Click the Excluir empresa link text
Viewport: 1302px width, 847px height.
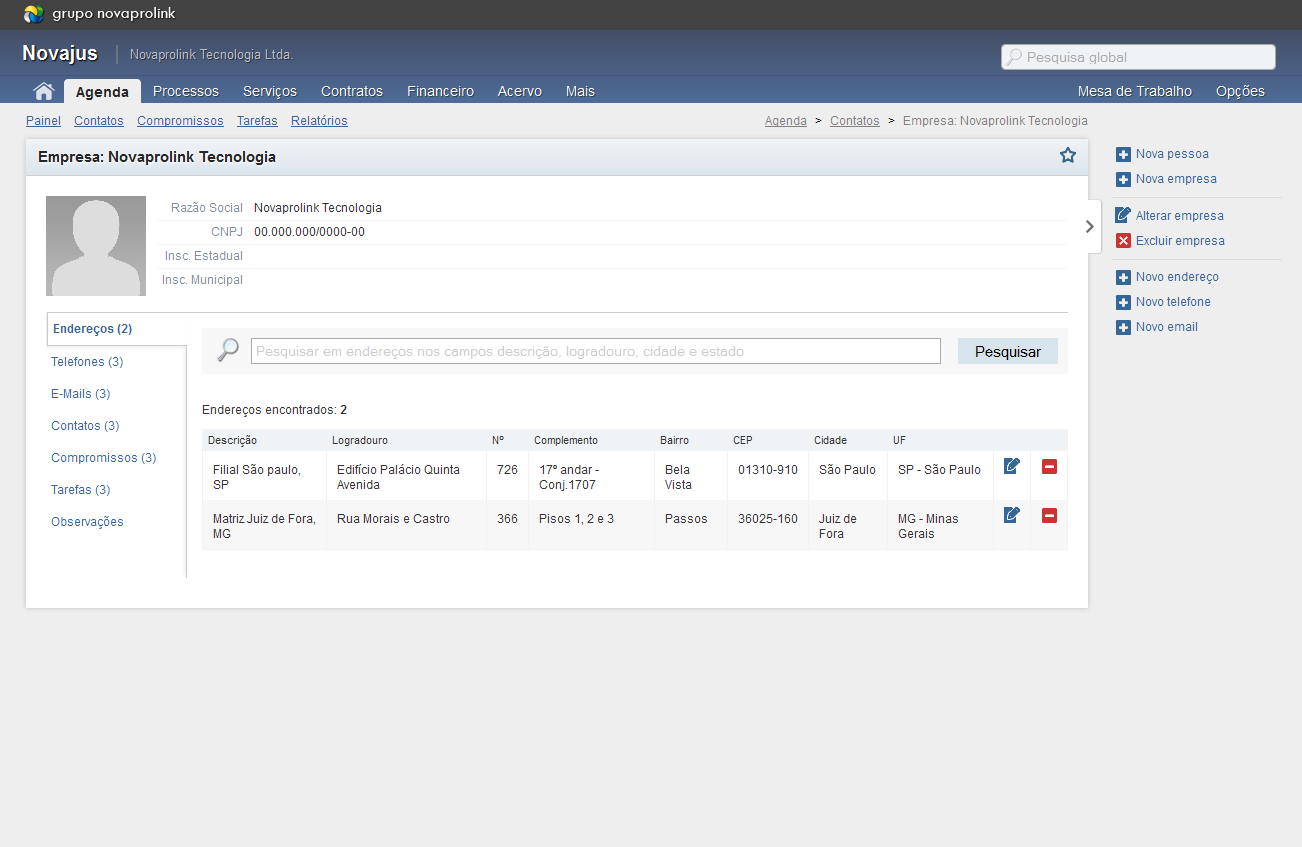coord(1180,241)
